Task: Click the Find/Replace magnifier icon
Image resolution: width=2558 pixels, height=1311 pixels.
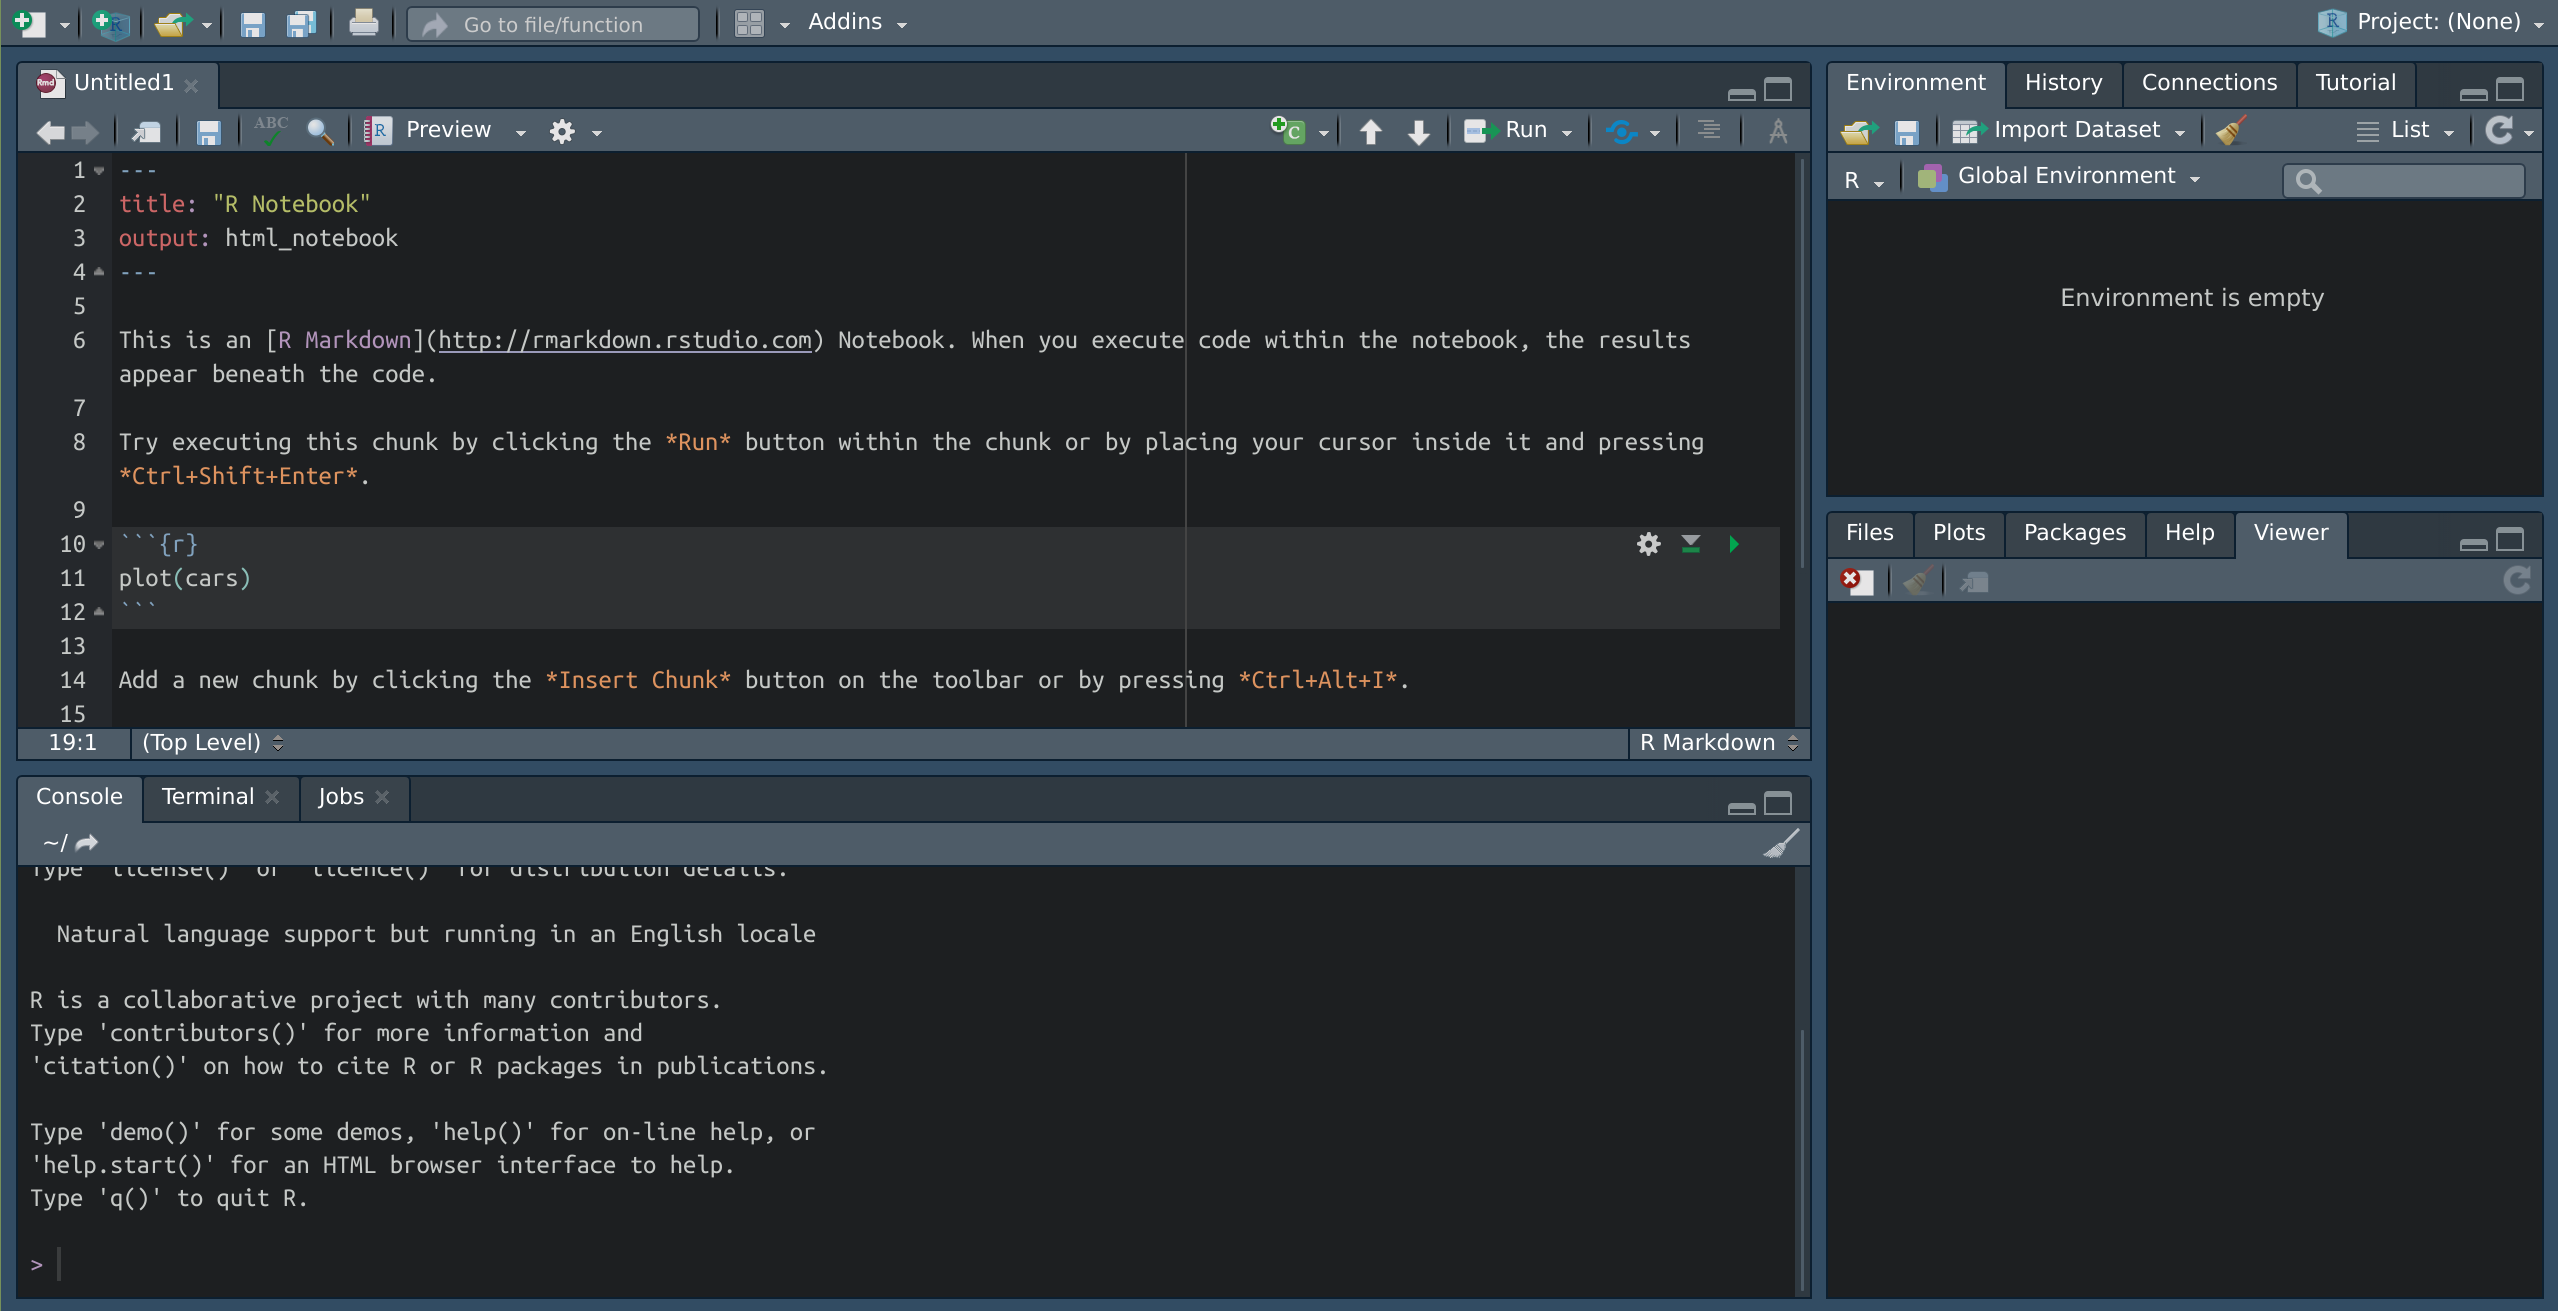Action: pyautogui.click(x=320, y=131)
